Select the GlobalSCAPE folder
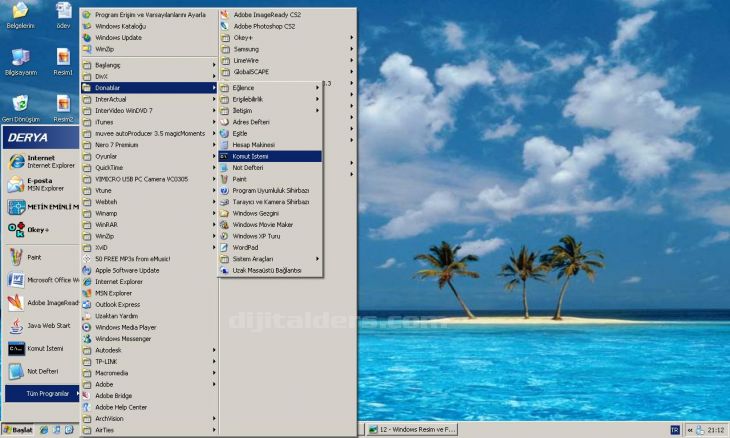This screenshot has width=730, height=438. click(x=287, y=72)
